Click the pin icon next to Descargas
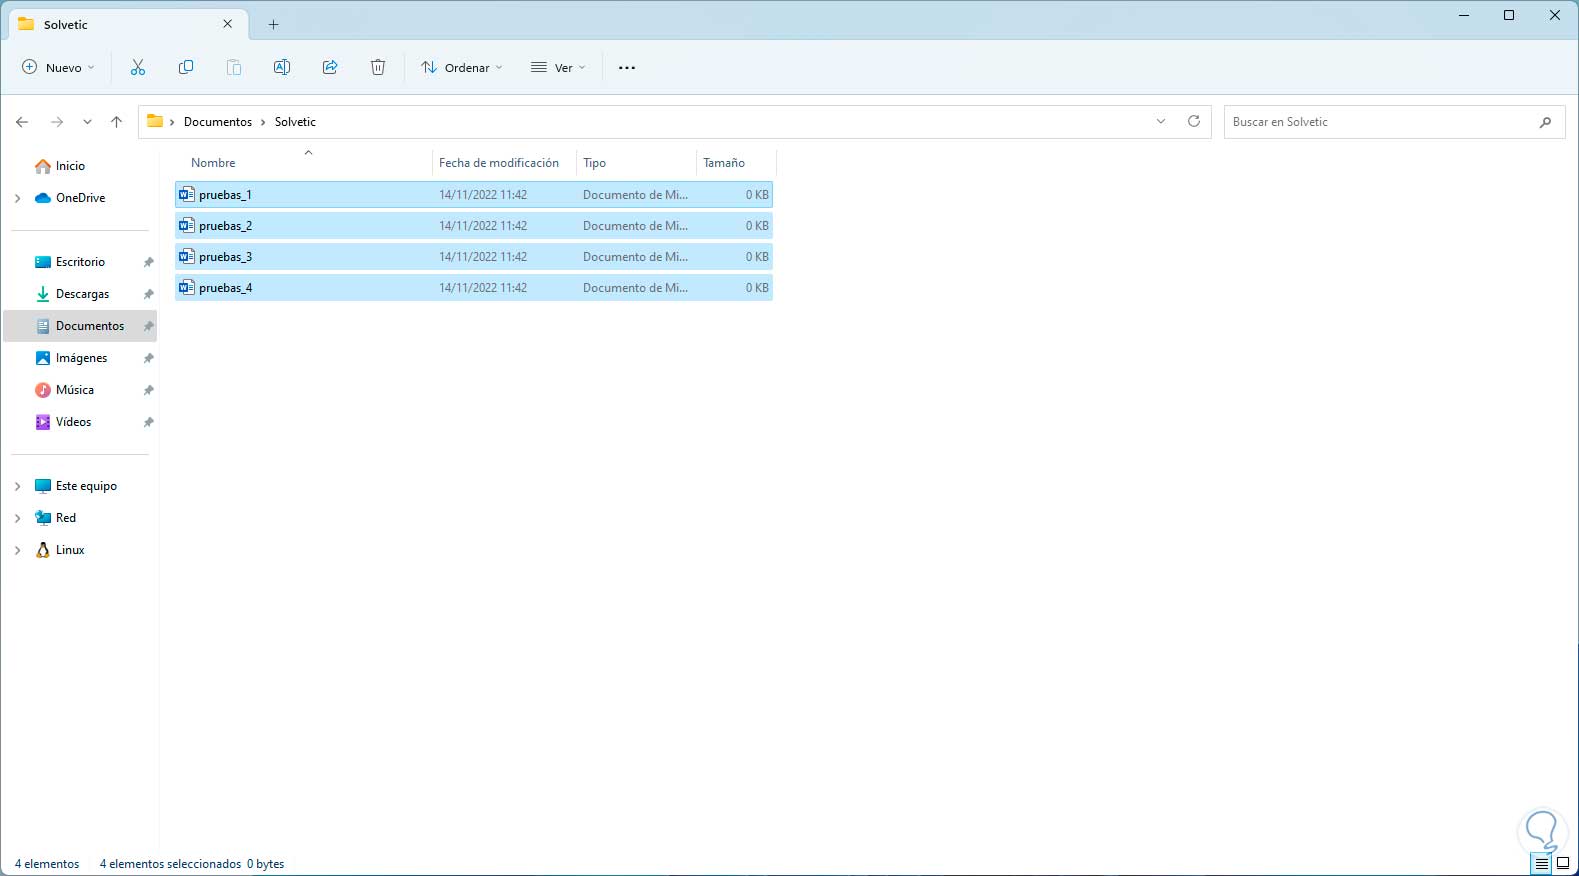The height and width of the screenshot is (876, 1579). pos(148,294)
